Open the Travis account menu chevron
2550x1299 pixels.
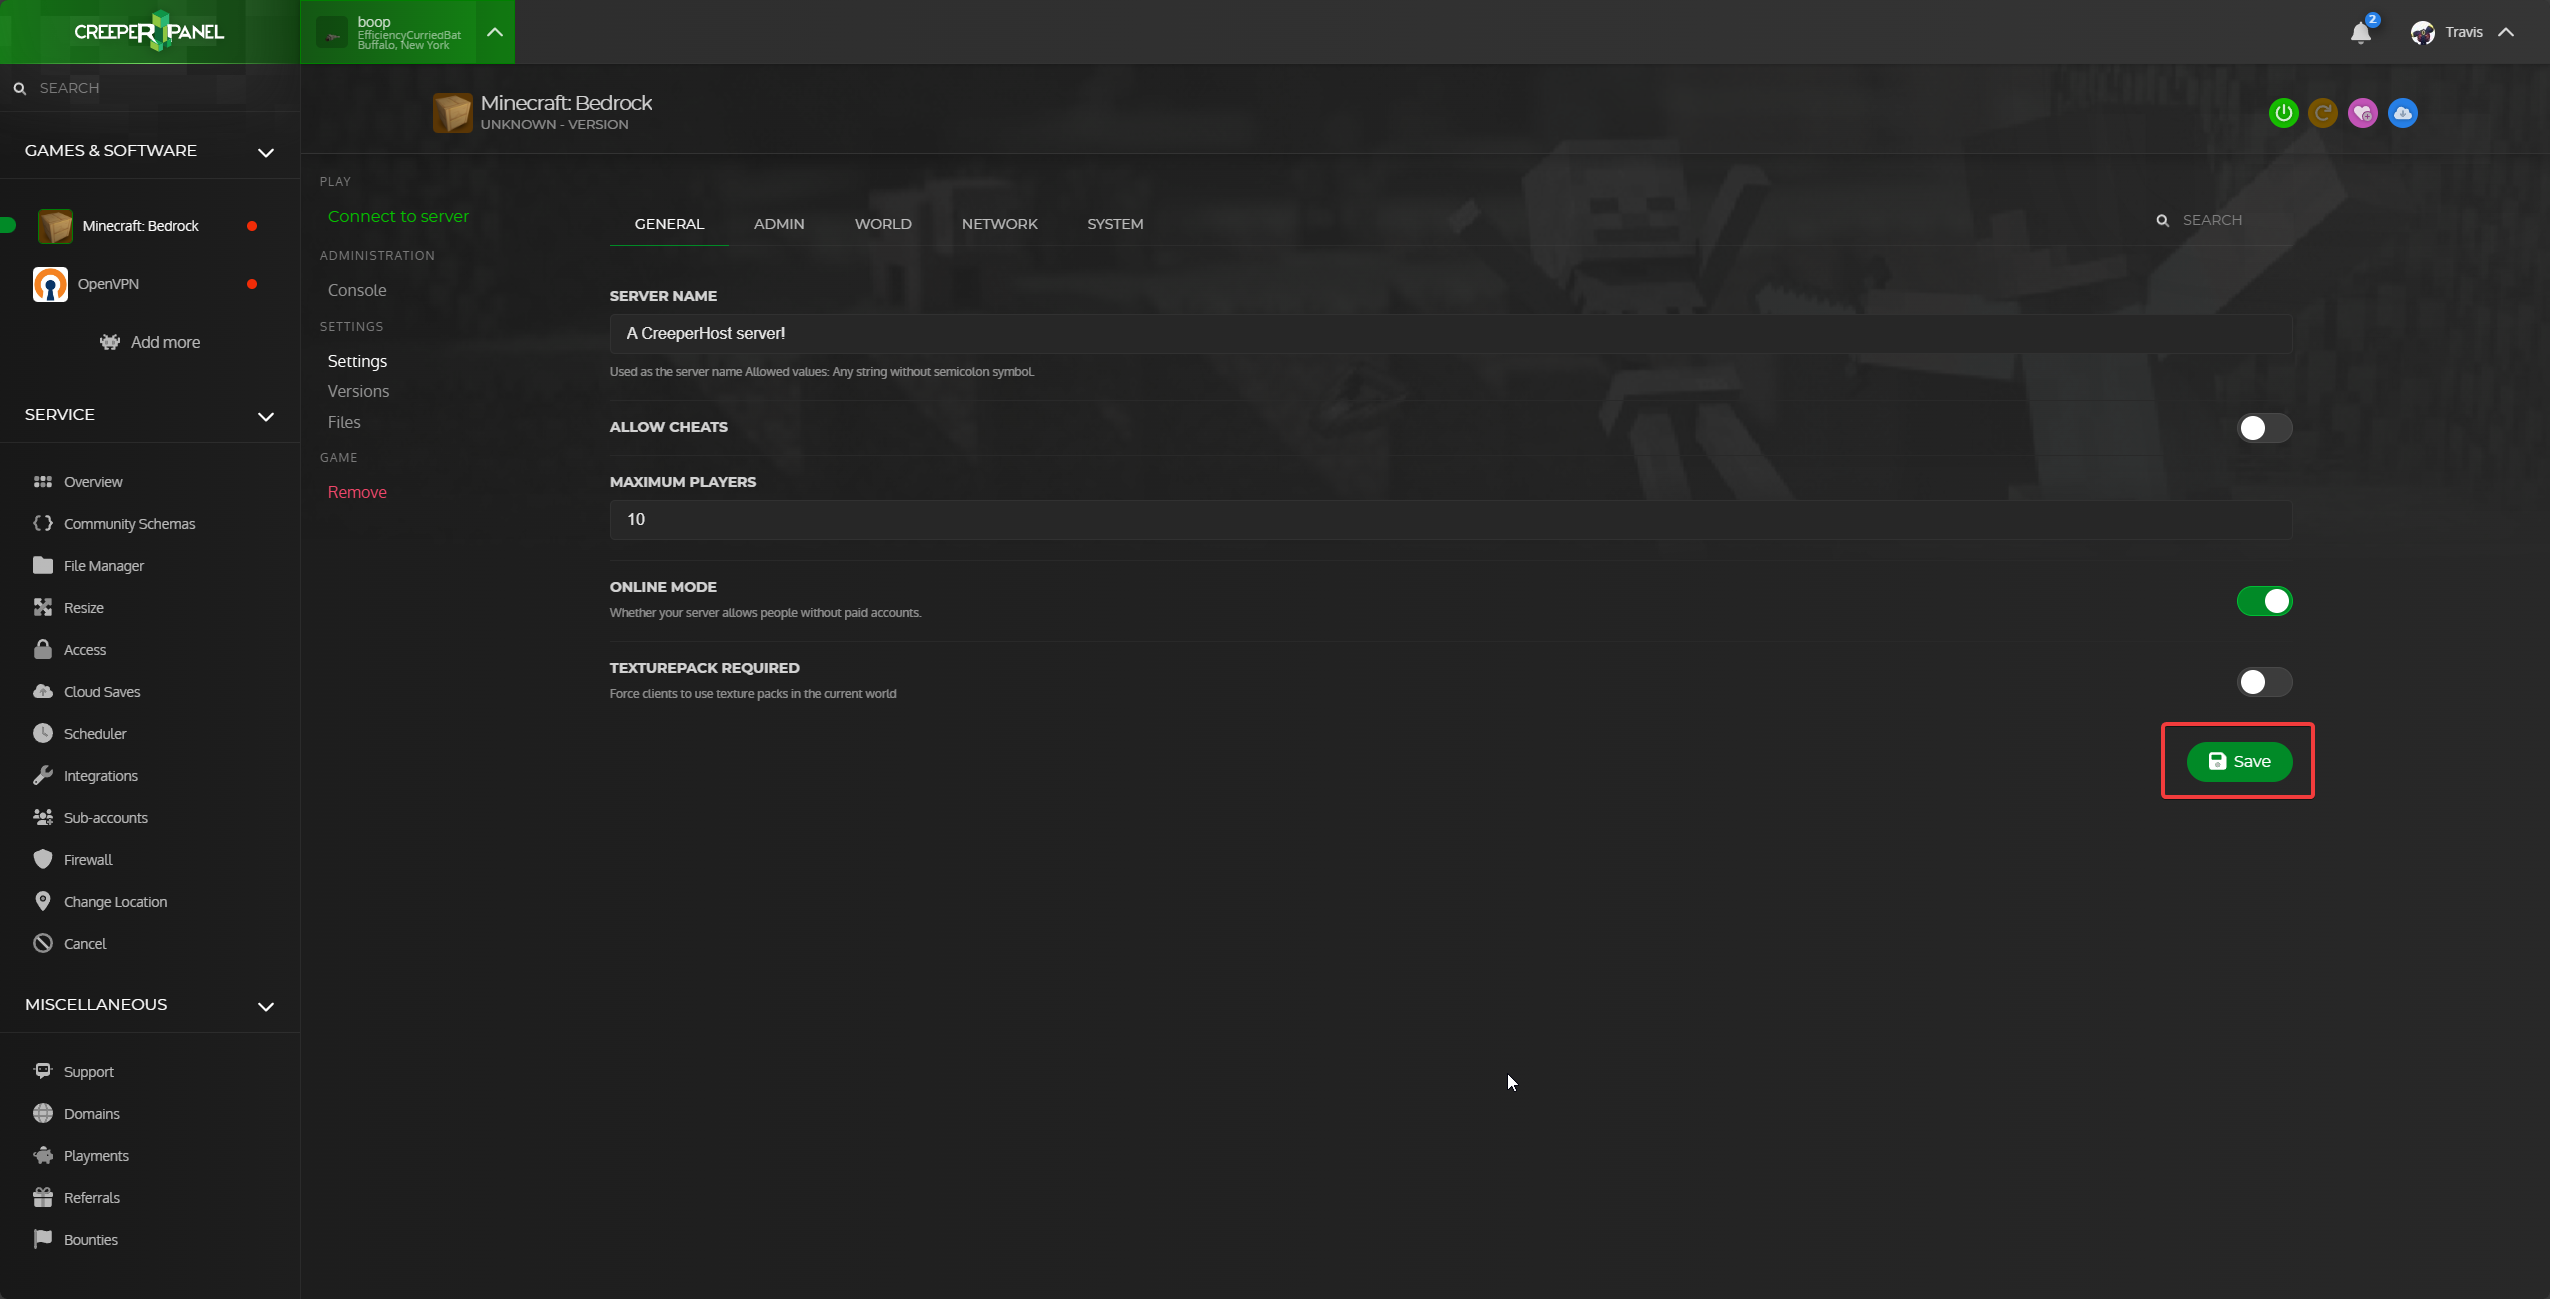coord(2506,32)
